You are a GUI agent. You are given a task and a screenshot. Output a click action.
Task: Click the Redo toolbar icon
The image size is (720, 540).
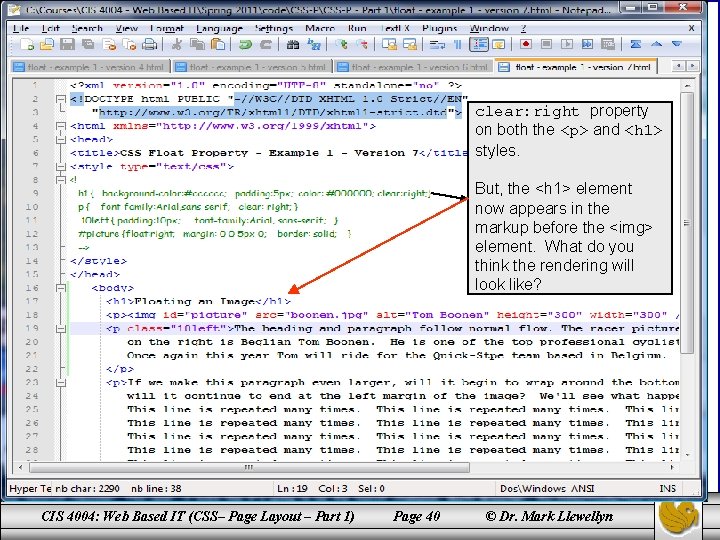(266, 44)
